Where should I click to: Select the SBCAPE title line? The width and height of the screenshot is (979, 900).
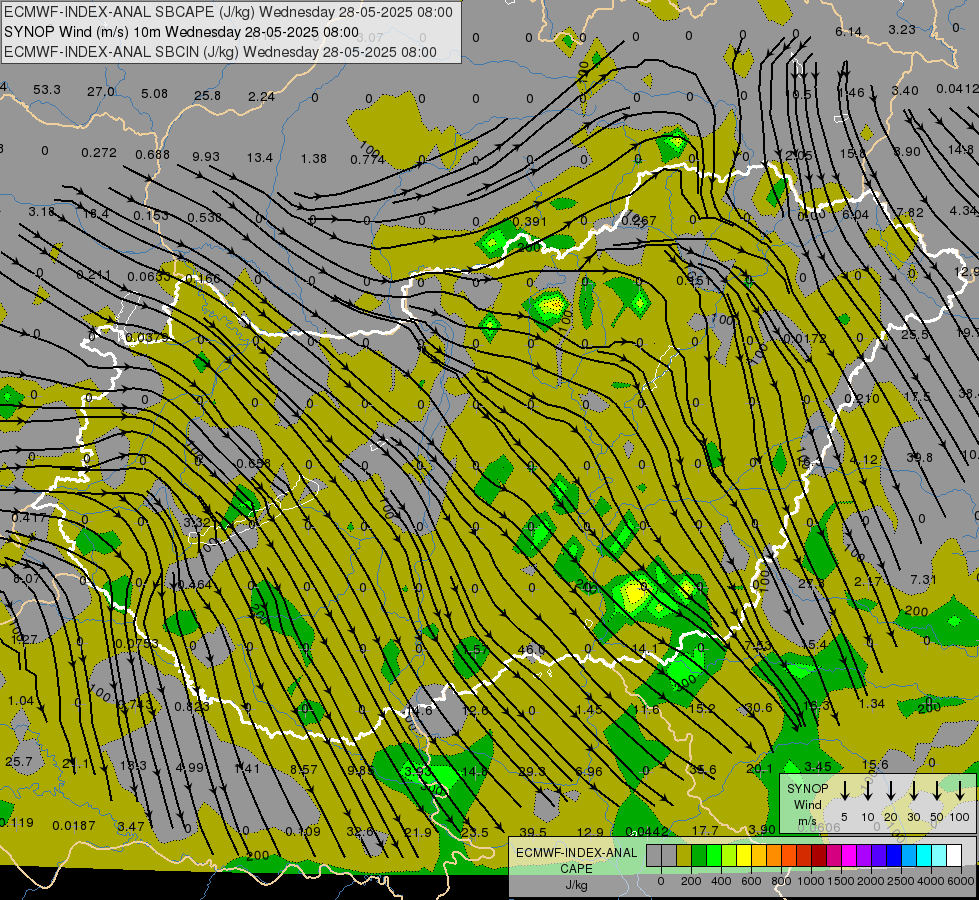pyautogui.click(x=229, y=12)
